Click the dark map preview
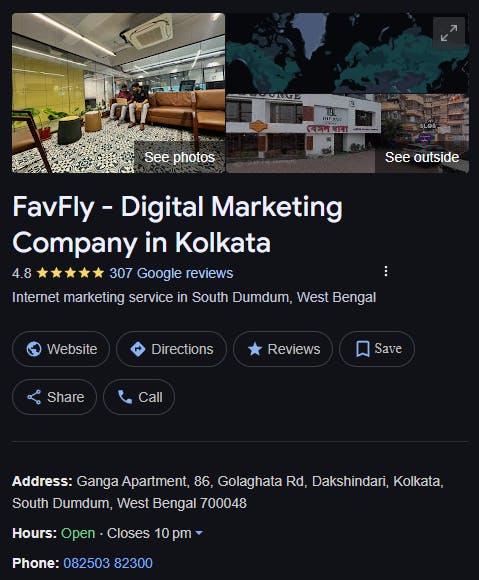This screenshot has width=479, height=580. 348,53
